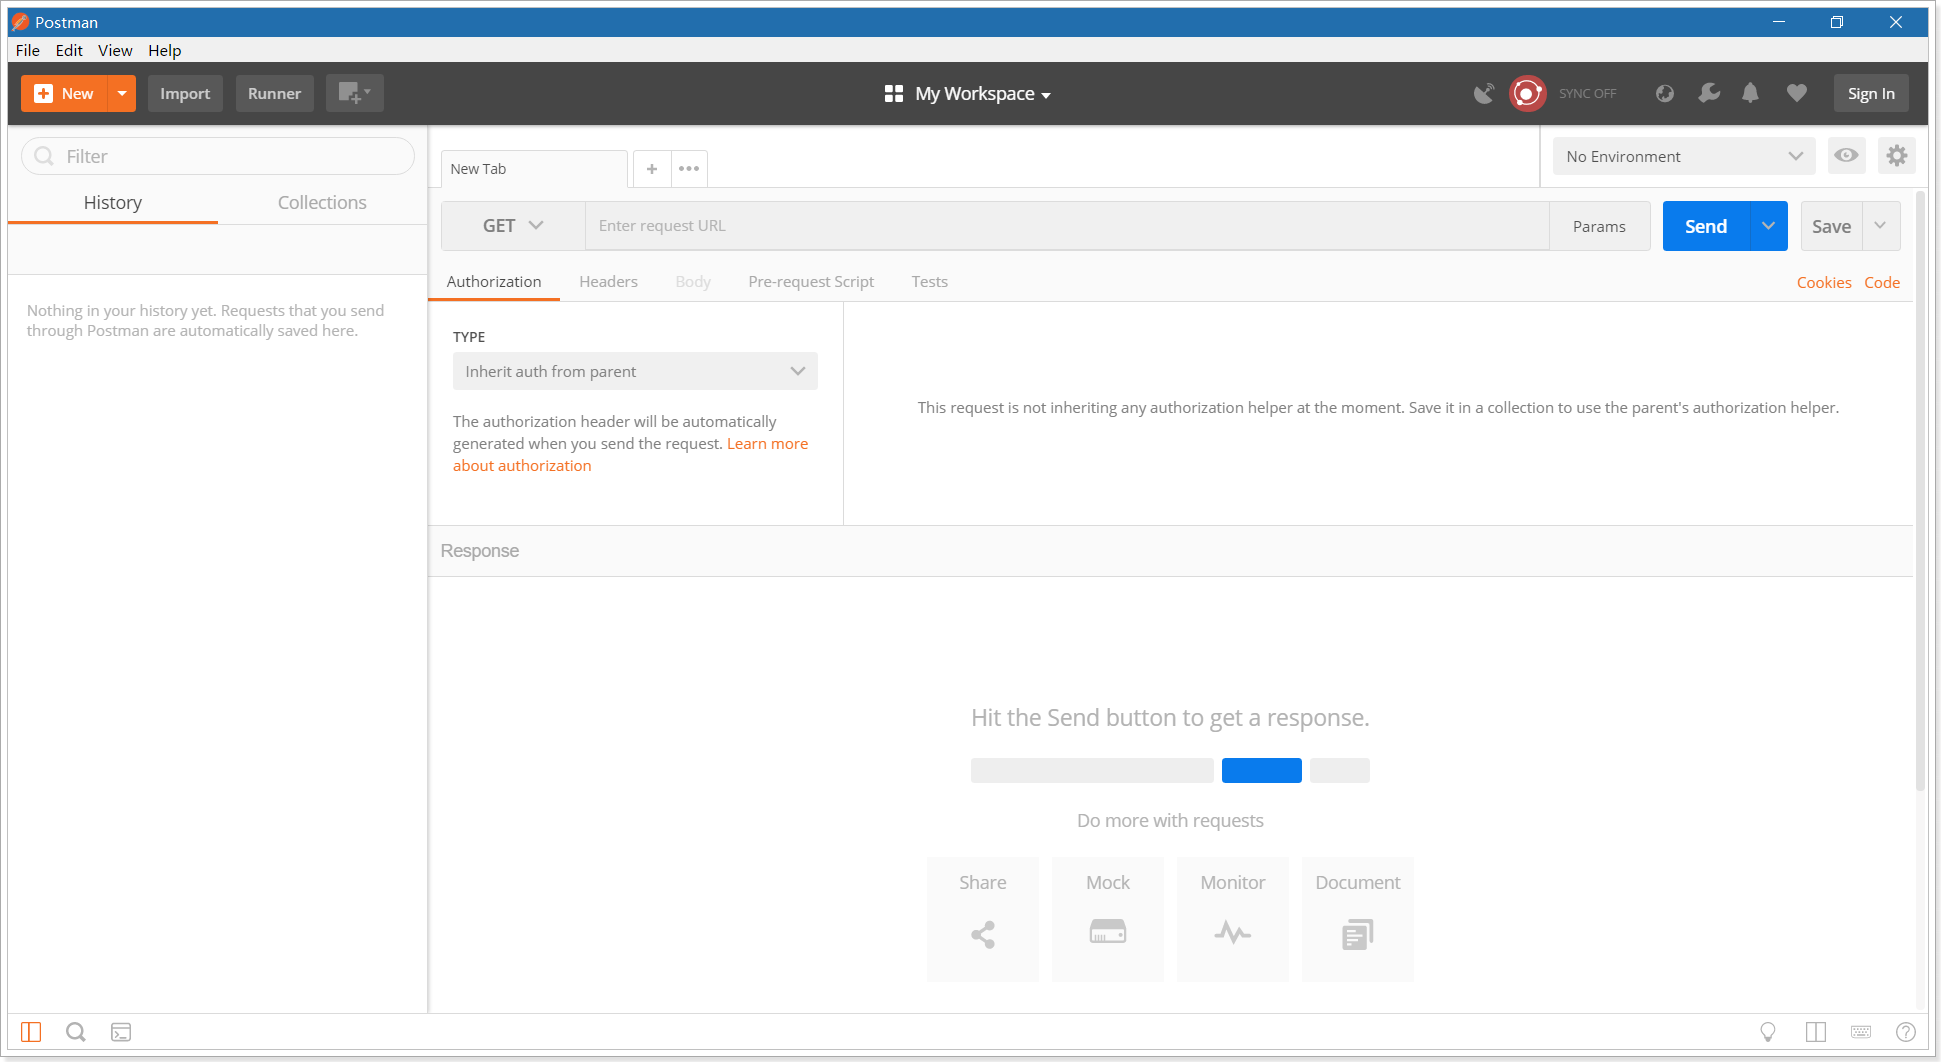Click the Mock server card
This screenshot has height=1062, width=1941.
[x=1108, y=919]
